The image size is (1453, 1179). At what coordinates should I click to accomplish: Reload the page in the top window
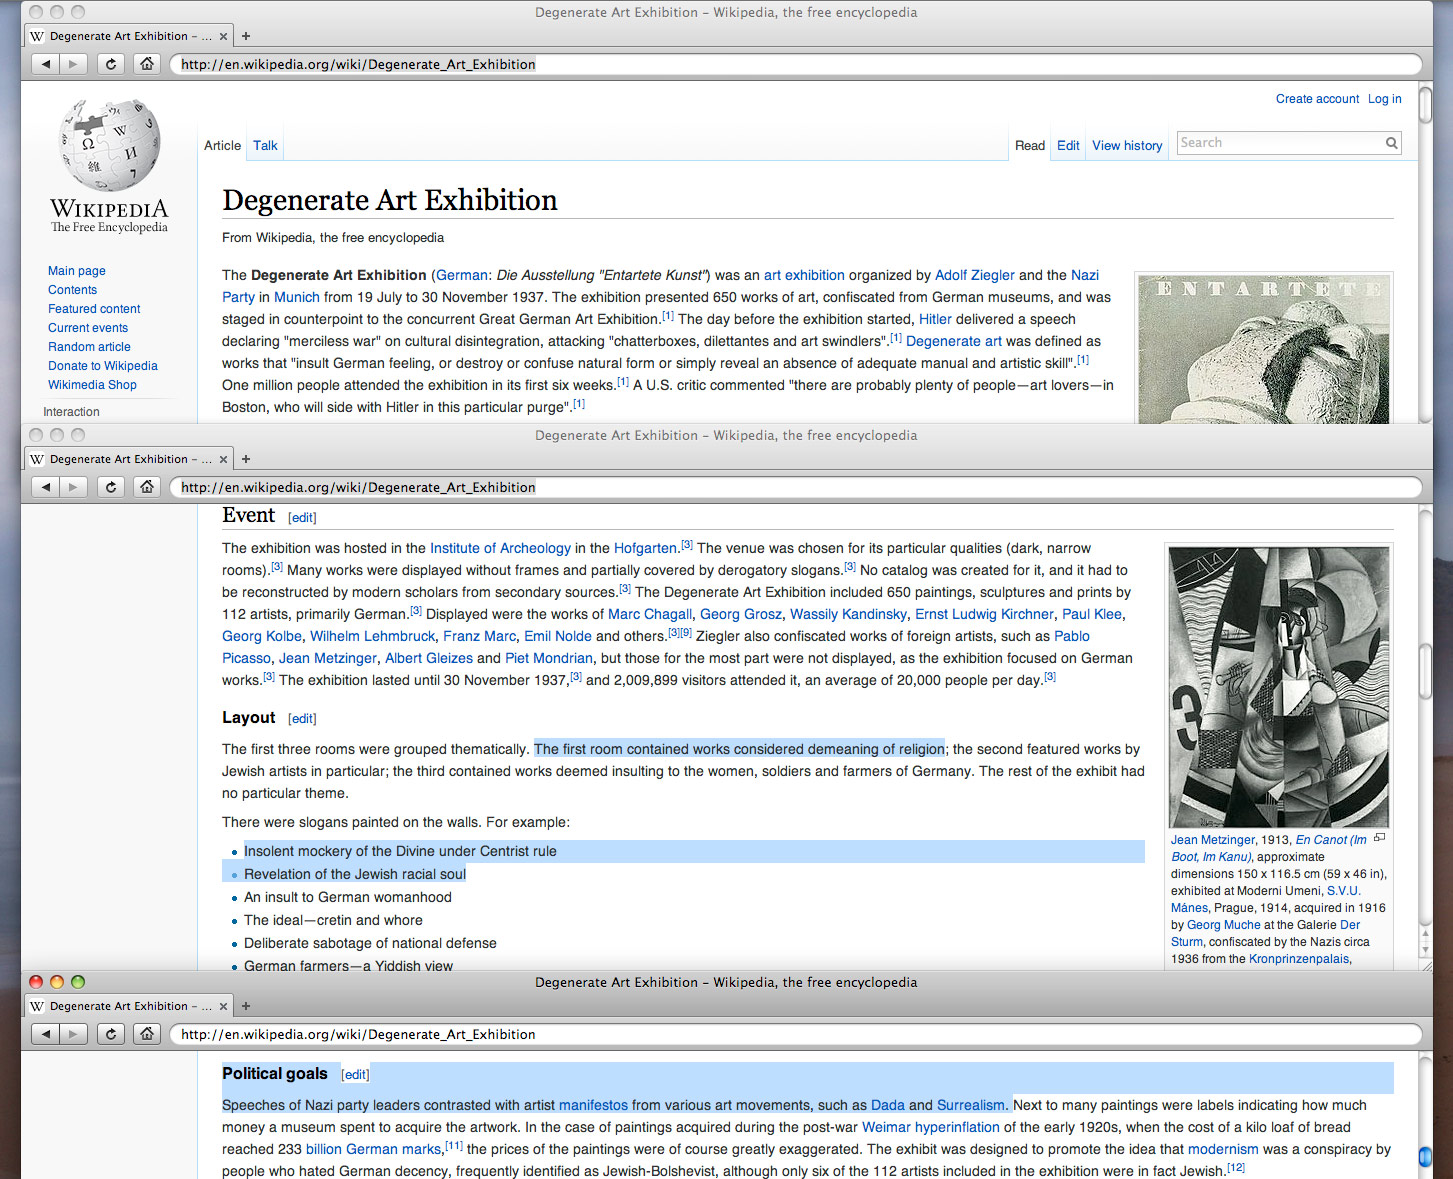[111, 64]
